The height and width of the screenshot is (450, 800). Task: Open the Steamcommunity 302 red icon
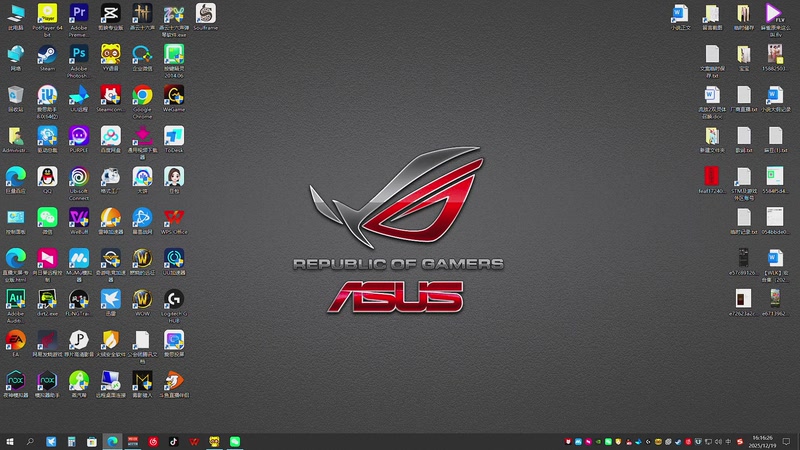pos(110,98)
